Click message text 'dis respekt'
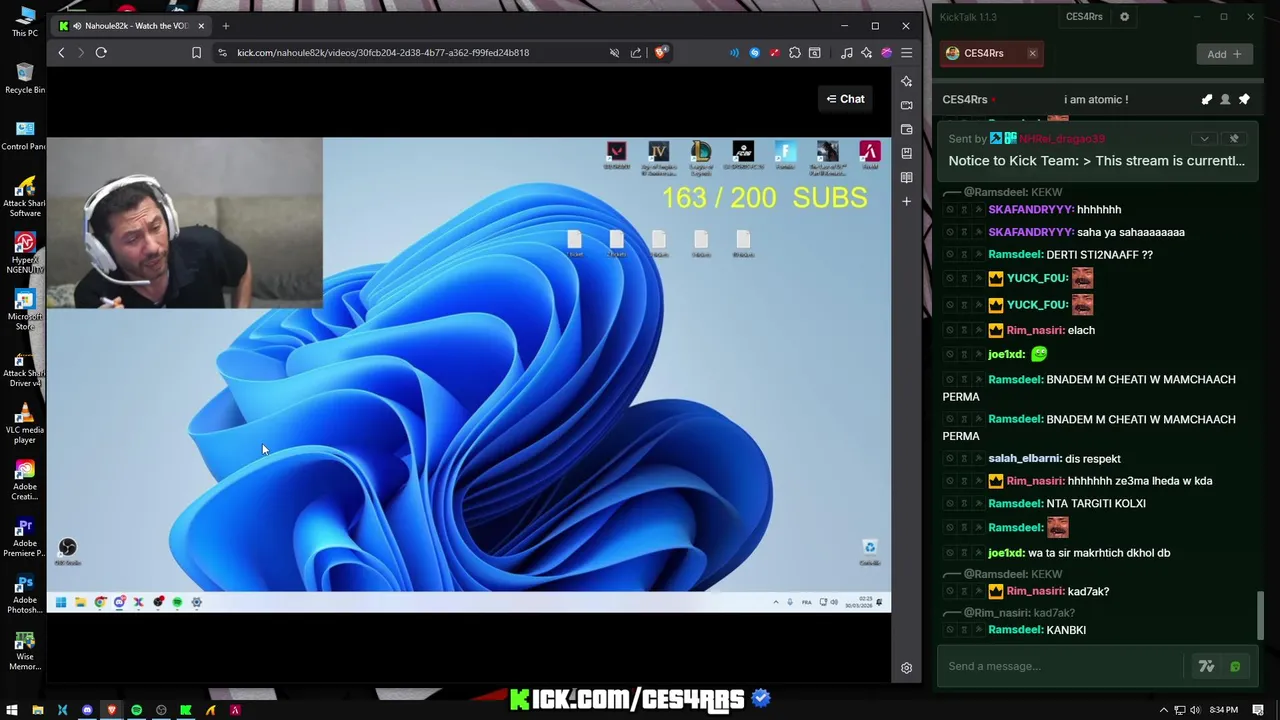This screenshot has height=720, width=1280. point(1093,459)
